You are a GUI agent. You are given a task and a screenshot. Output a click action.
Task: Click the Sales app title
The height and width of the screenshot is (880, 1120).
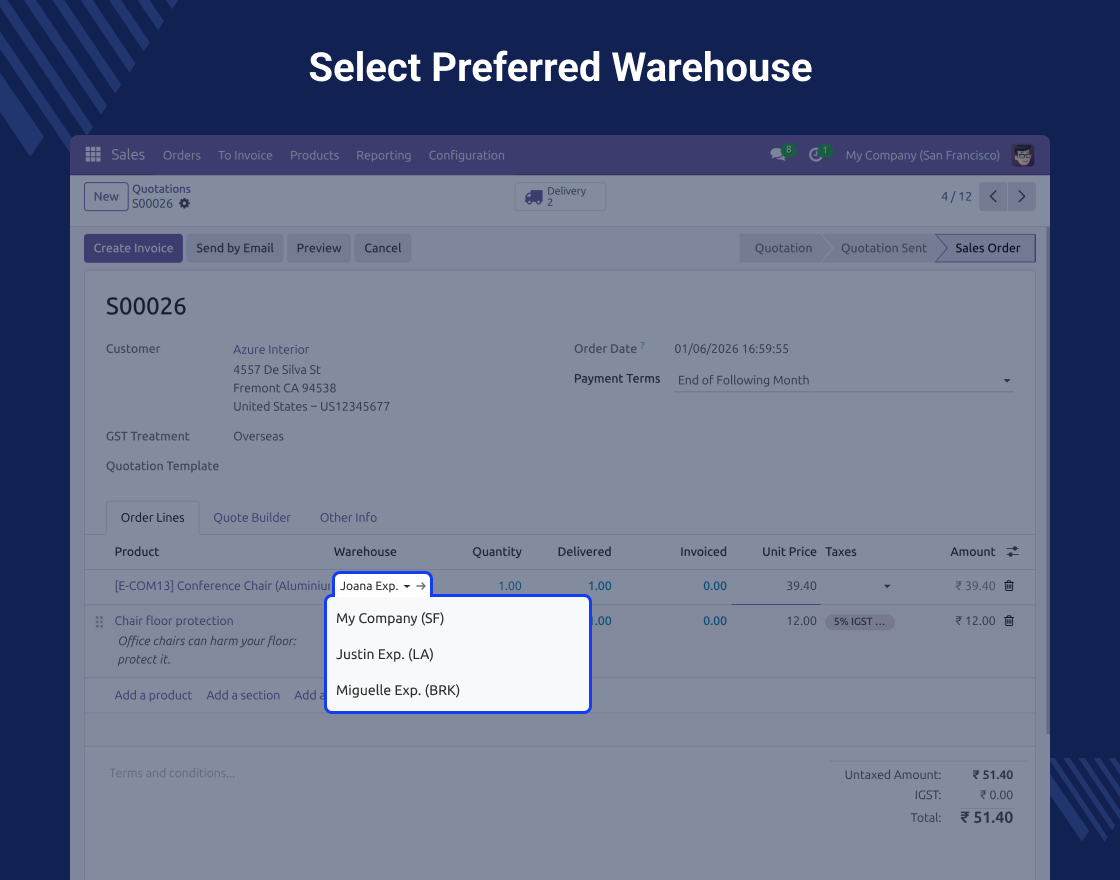click(x=128, y=154)
